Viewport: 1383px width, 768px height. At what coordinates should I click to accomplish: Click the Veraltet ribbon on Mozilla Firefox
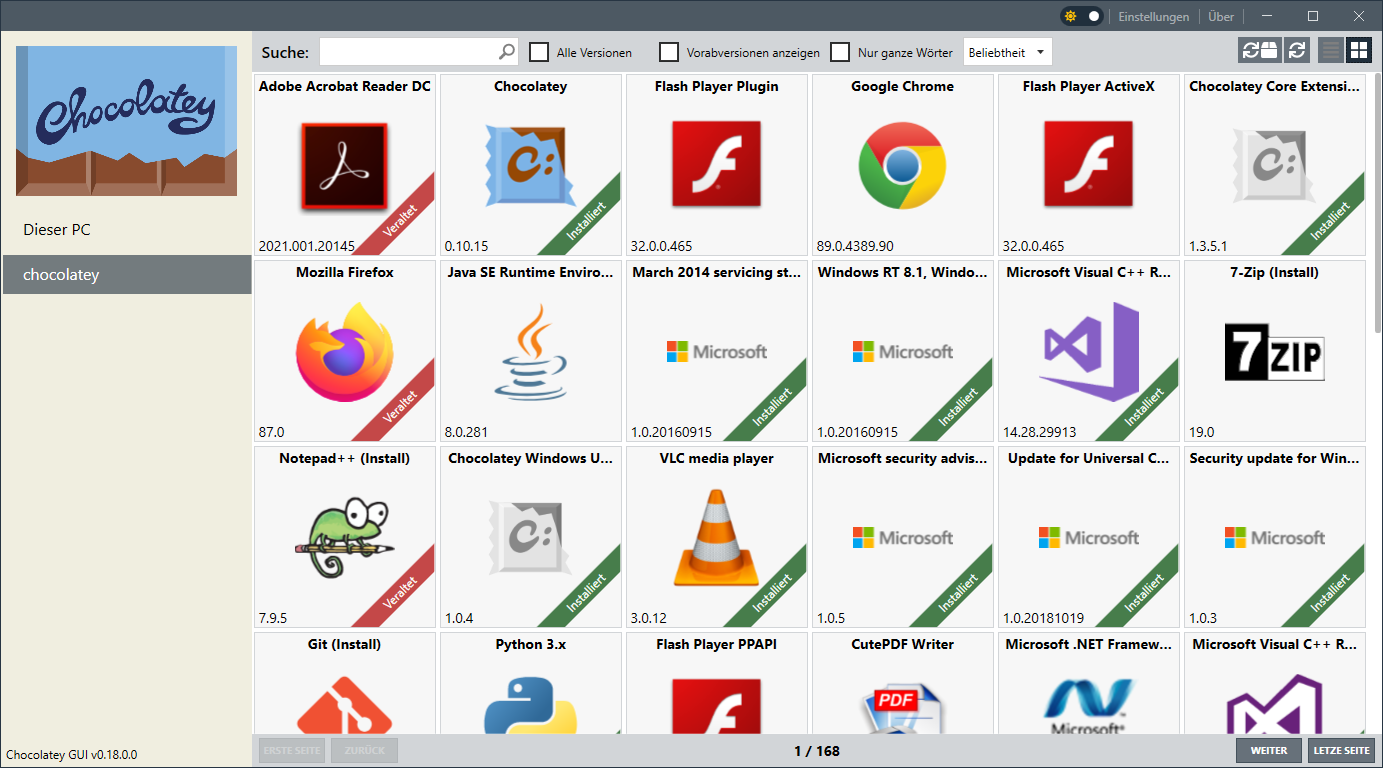point(399,405)
